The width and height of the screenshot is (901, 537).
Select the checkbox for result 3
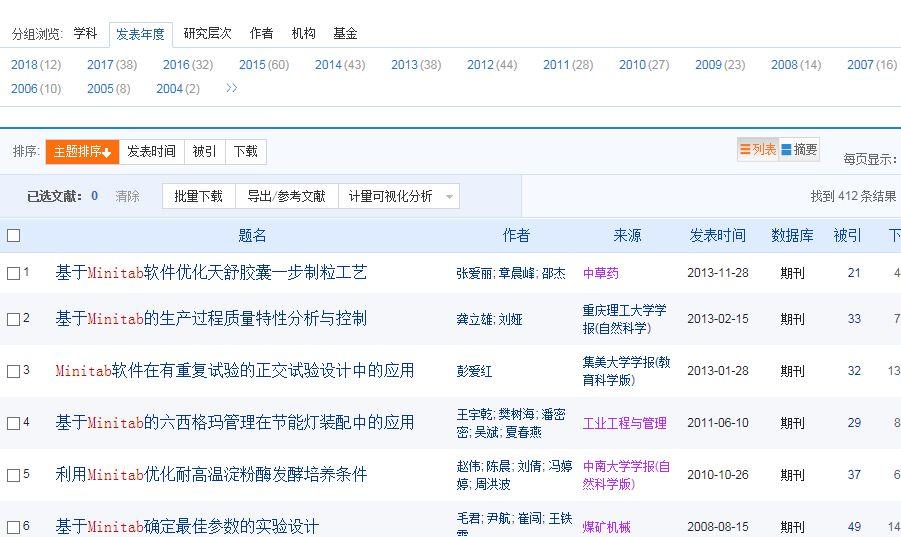tap(14, 371)
